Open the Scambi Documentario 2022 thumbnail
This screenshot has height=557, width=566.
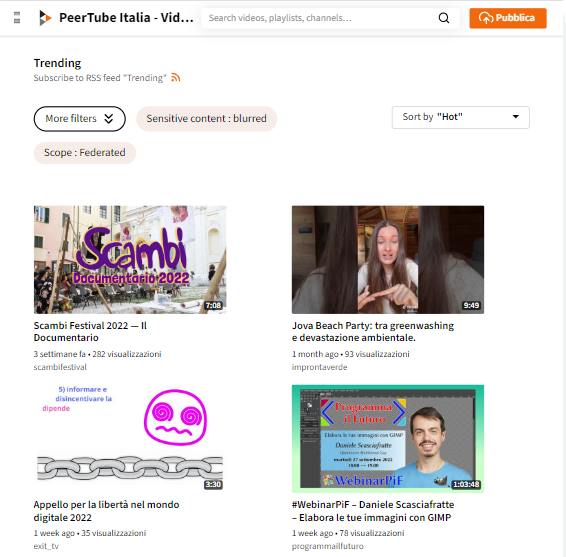tap(130, 260)
